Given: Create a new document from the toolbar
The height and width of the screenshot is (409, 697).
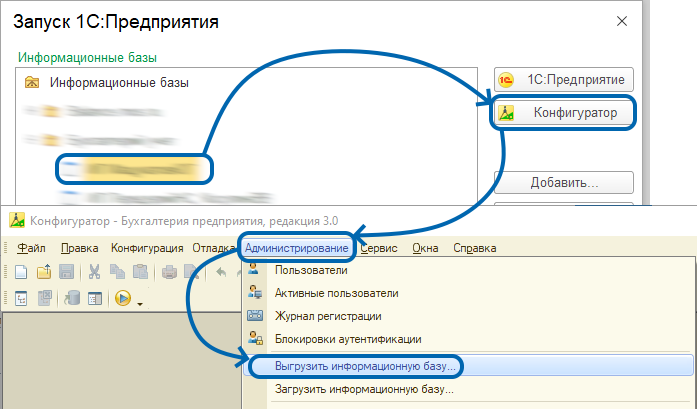Looking at the screenshot, I should tap(21, 272).
